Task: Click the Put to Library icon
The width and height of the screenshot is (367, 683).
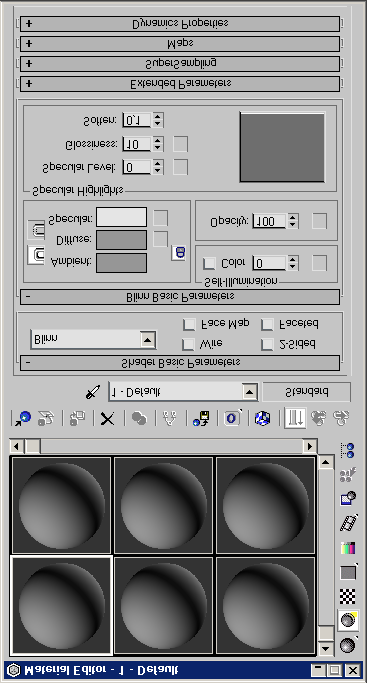Action: [201, 419]
